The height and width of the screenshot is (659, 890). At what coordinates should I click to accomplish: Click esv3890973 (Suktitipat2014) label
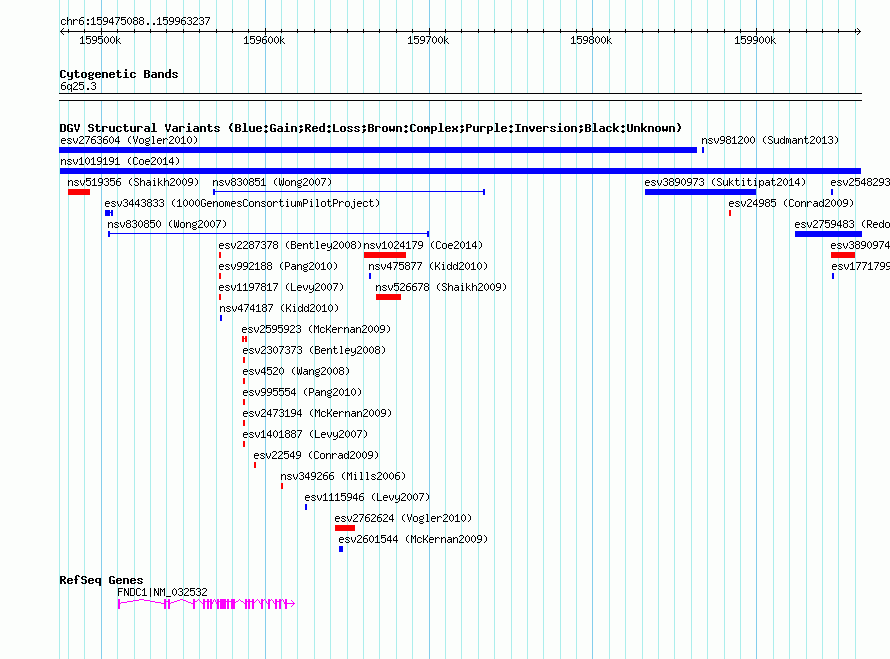725,182
